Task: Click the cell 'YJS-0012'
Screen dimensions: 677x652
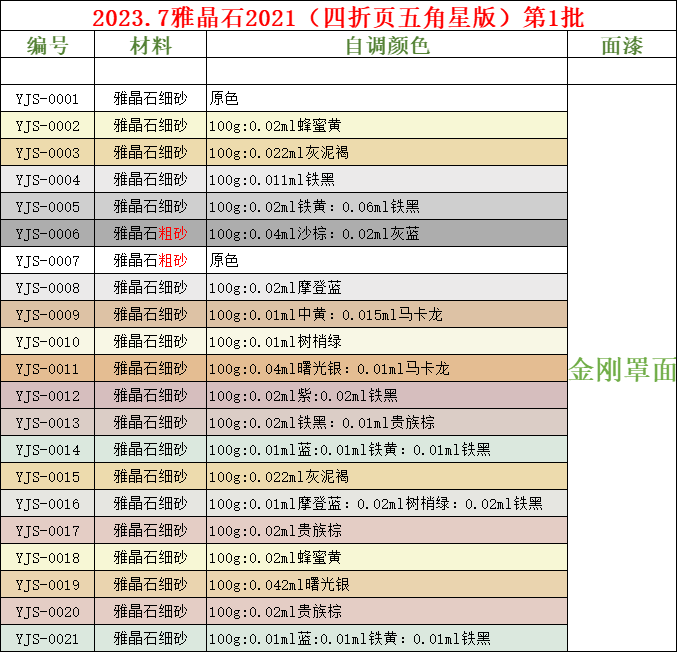Action: click(x=47, y=396)
